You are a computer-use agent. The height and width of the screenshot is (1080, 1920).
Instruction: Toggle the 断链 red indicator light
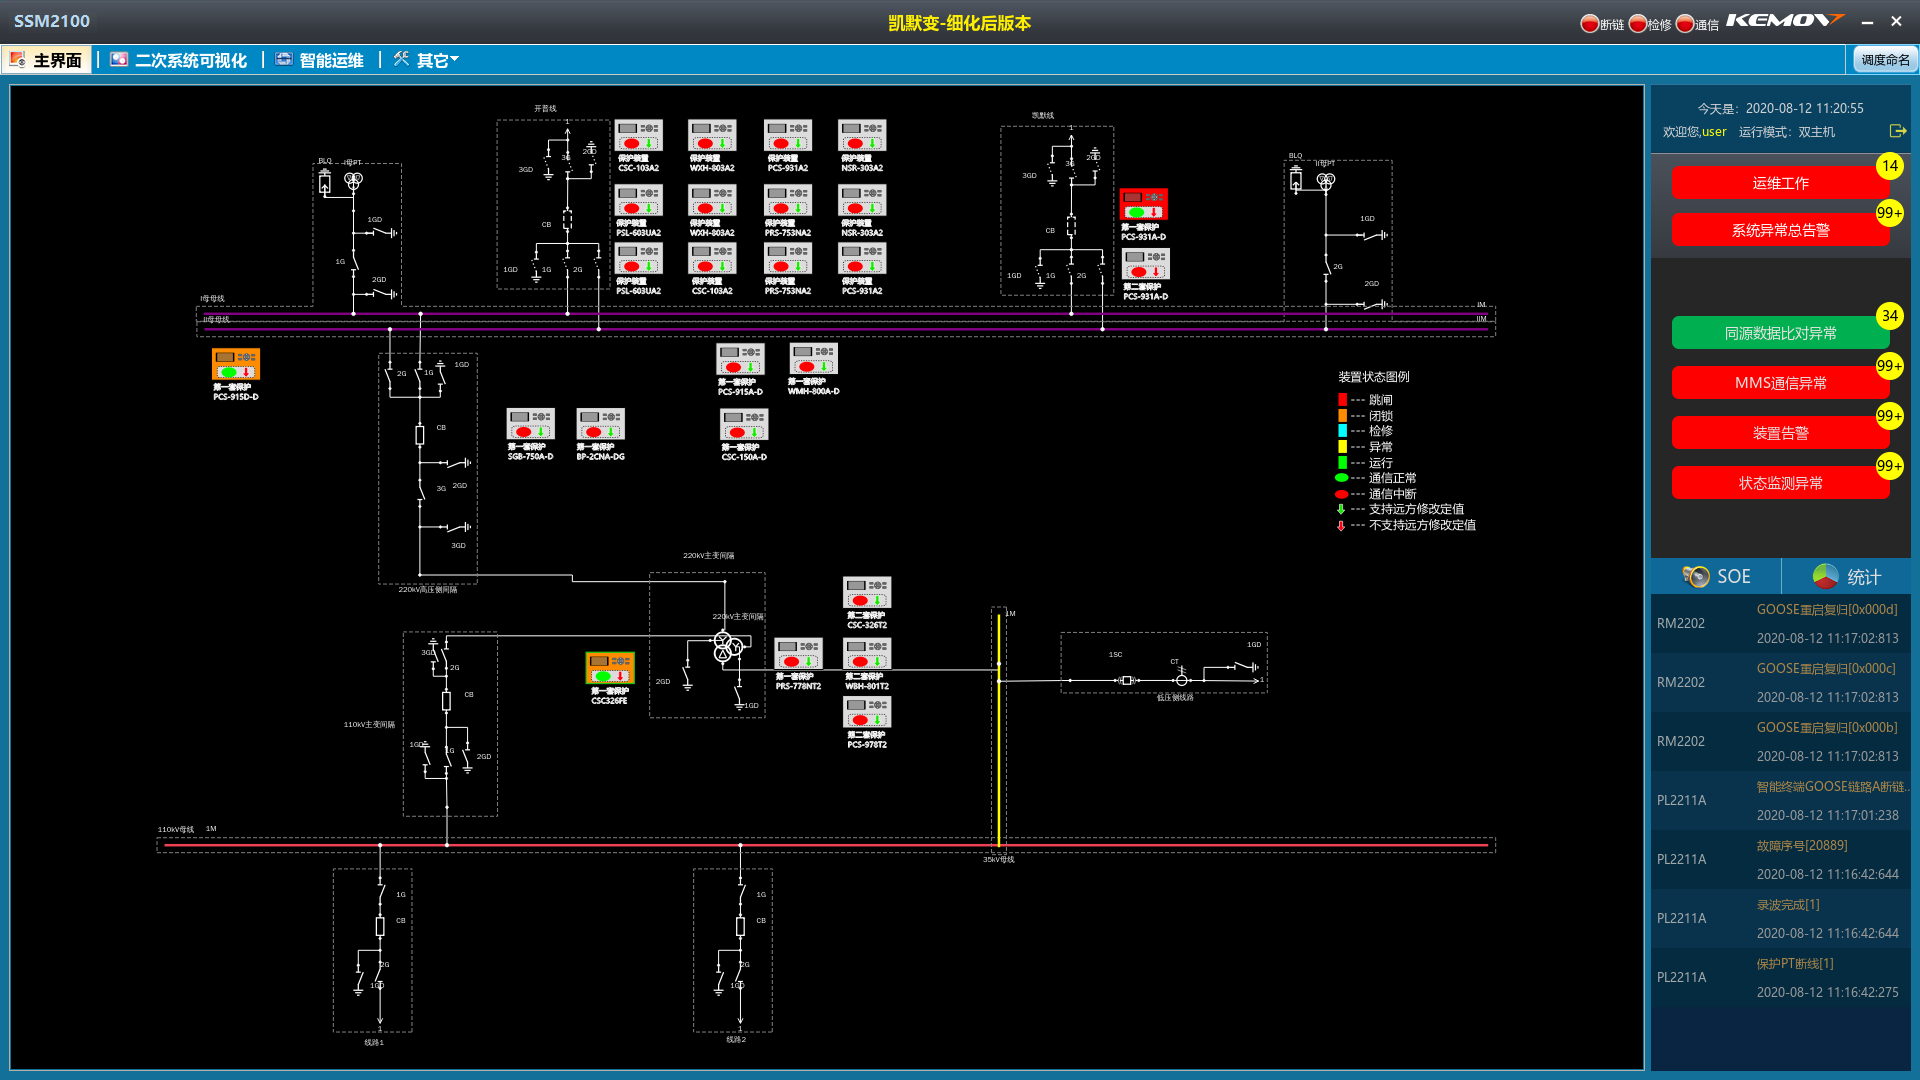[x=1589, y=23]
